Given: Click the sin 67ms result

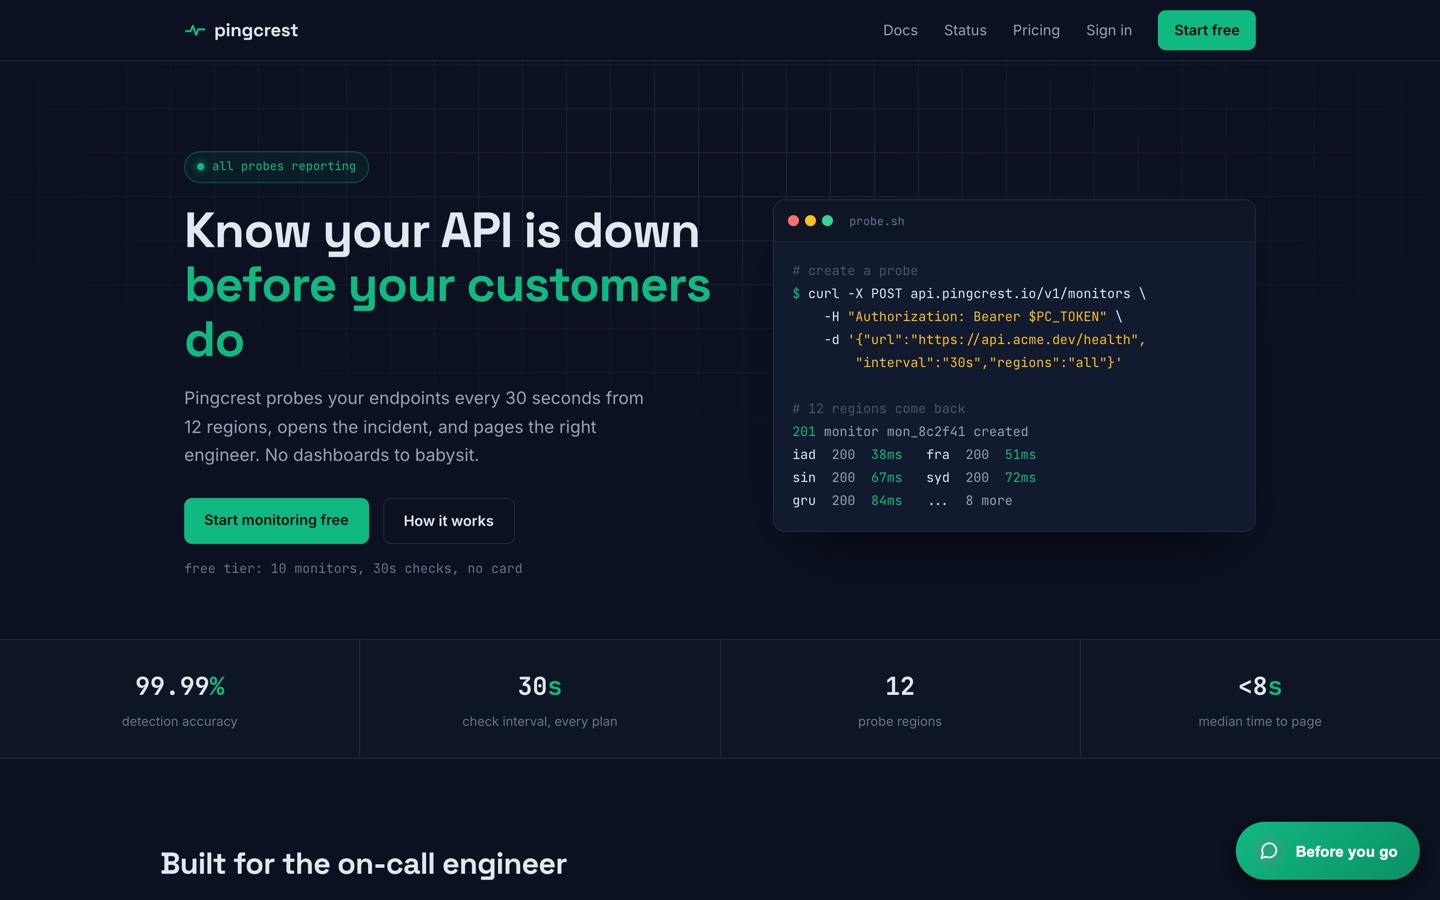Looking at the screenshot, I should (x=847, y=478).
